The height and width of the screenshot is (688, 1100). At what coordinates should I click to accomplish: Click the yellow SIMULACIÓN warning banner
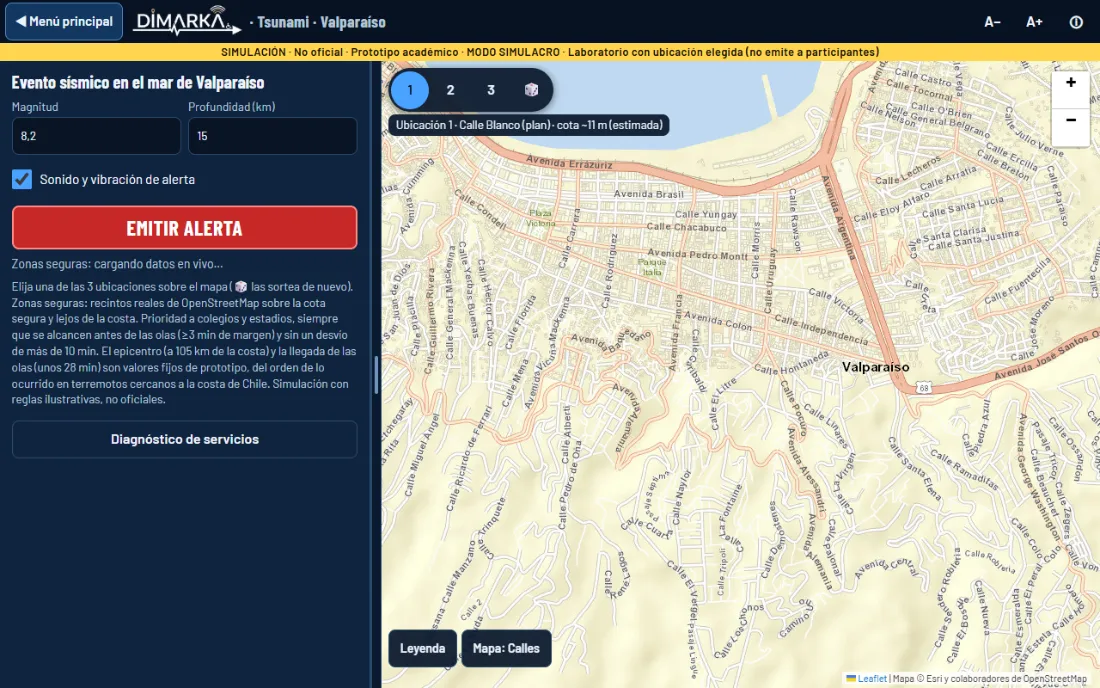550,52
